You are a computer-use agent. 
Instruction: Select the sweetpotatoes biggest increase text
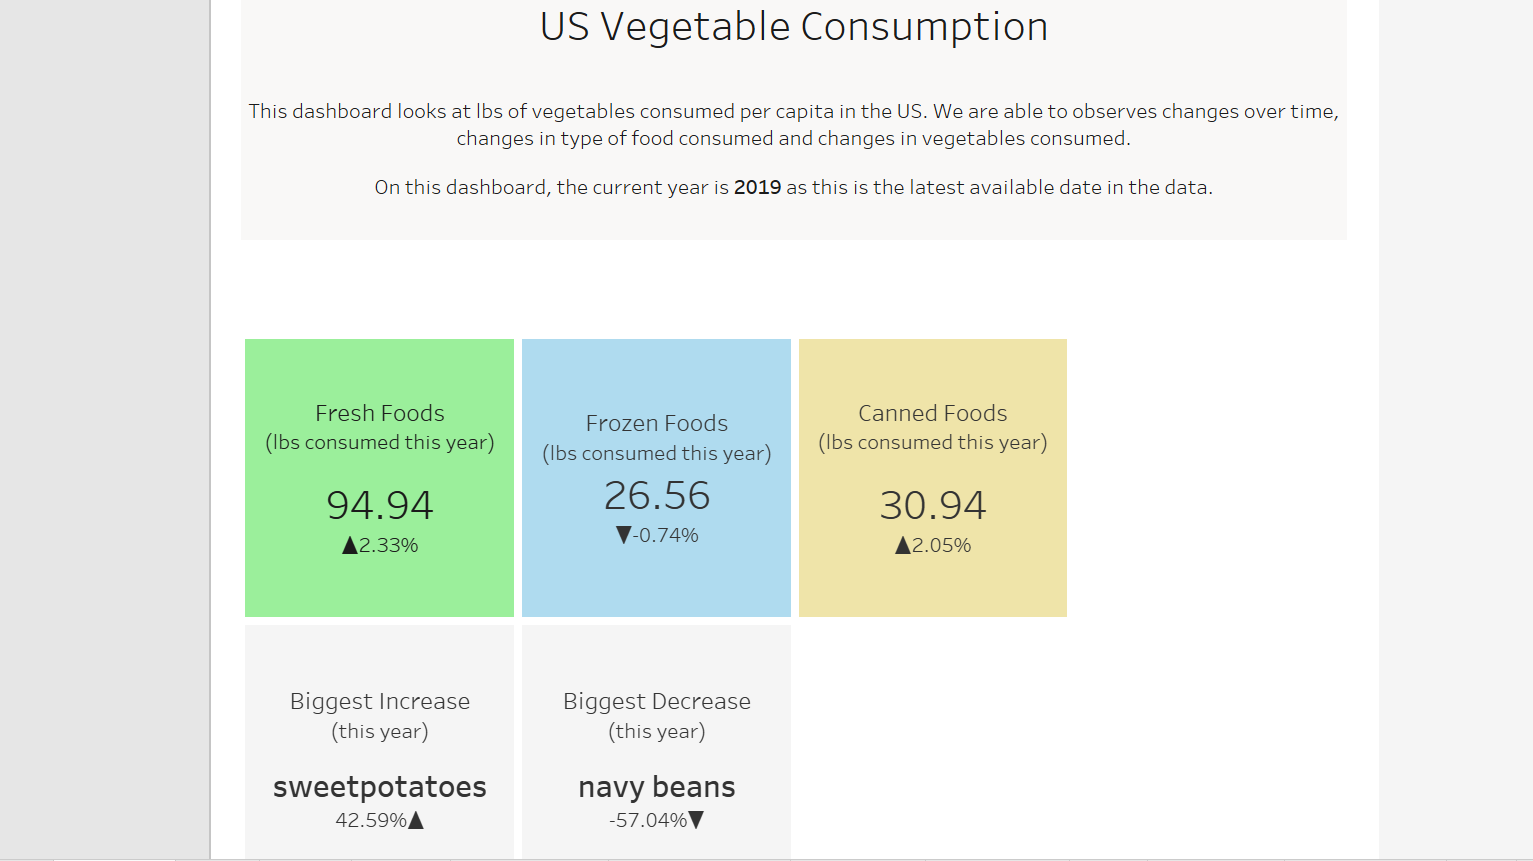pos(380,788)
